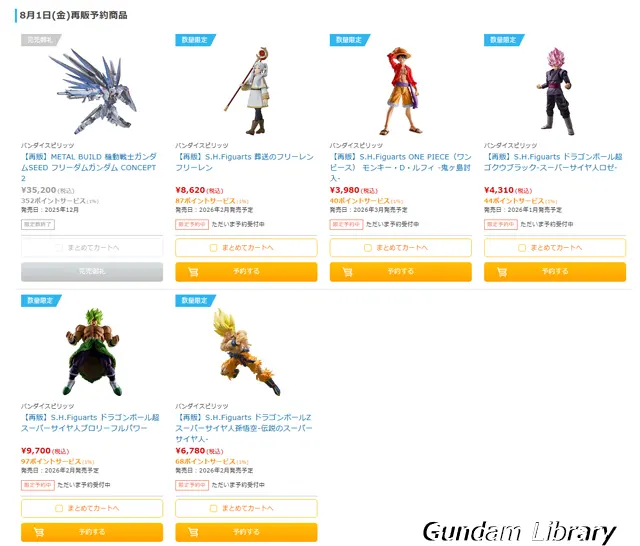Viewport: 640px width, 546px height.
Task: Click the ¥9,700 Broly price text
Action: tap(36, 451)
